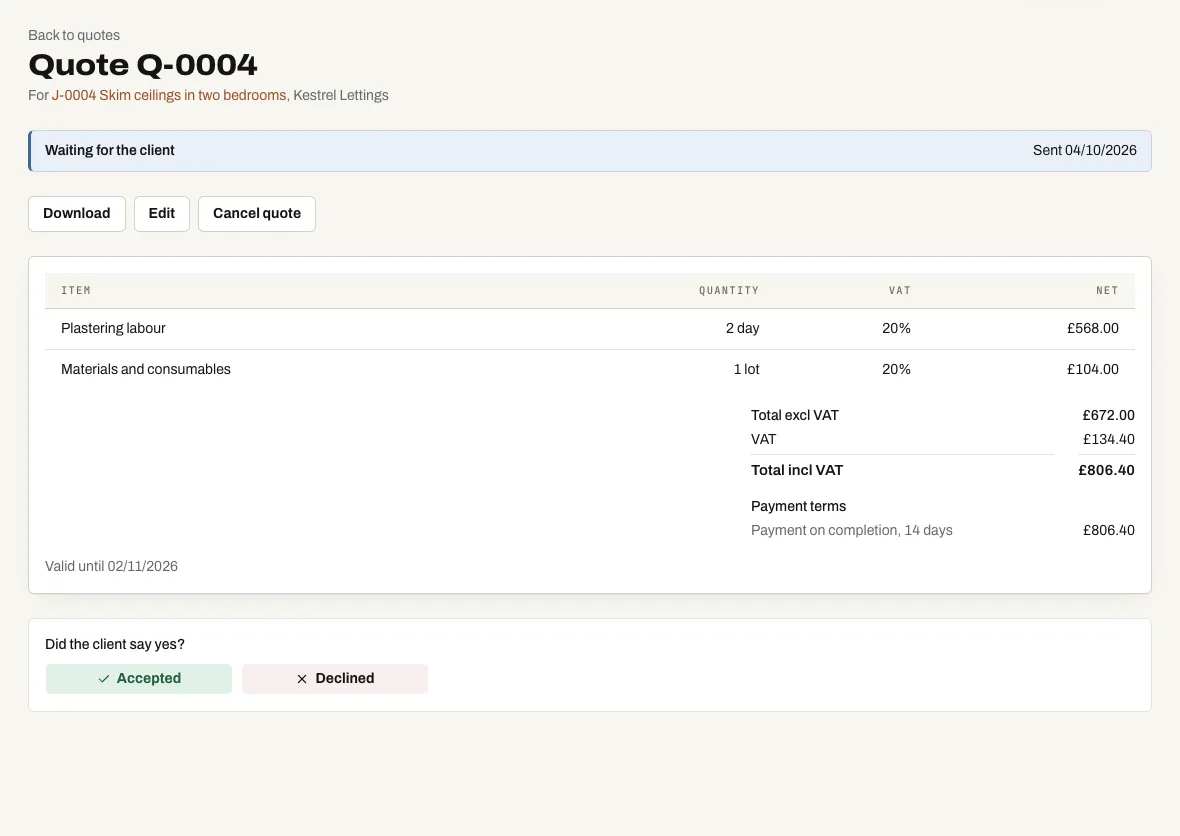Download the quote
This screenshot has height=836, width=1180.
pyautogui.click(x=77, y=214)
